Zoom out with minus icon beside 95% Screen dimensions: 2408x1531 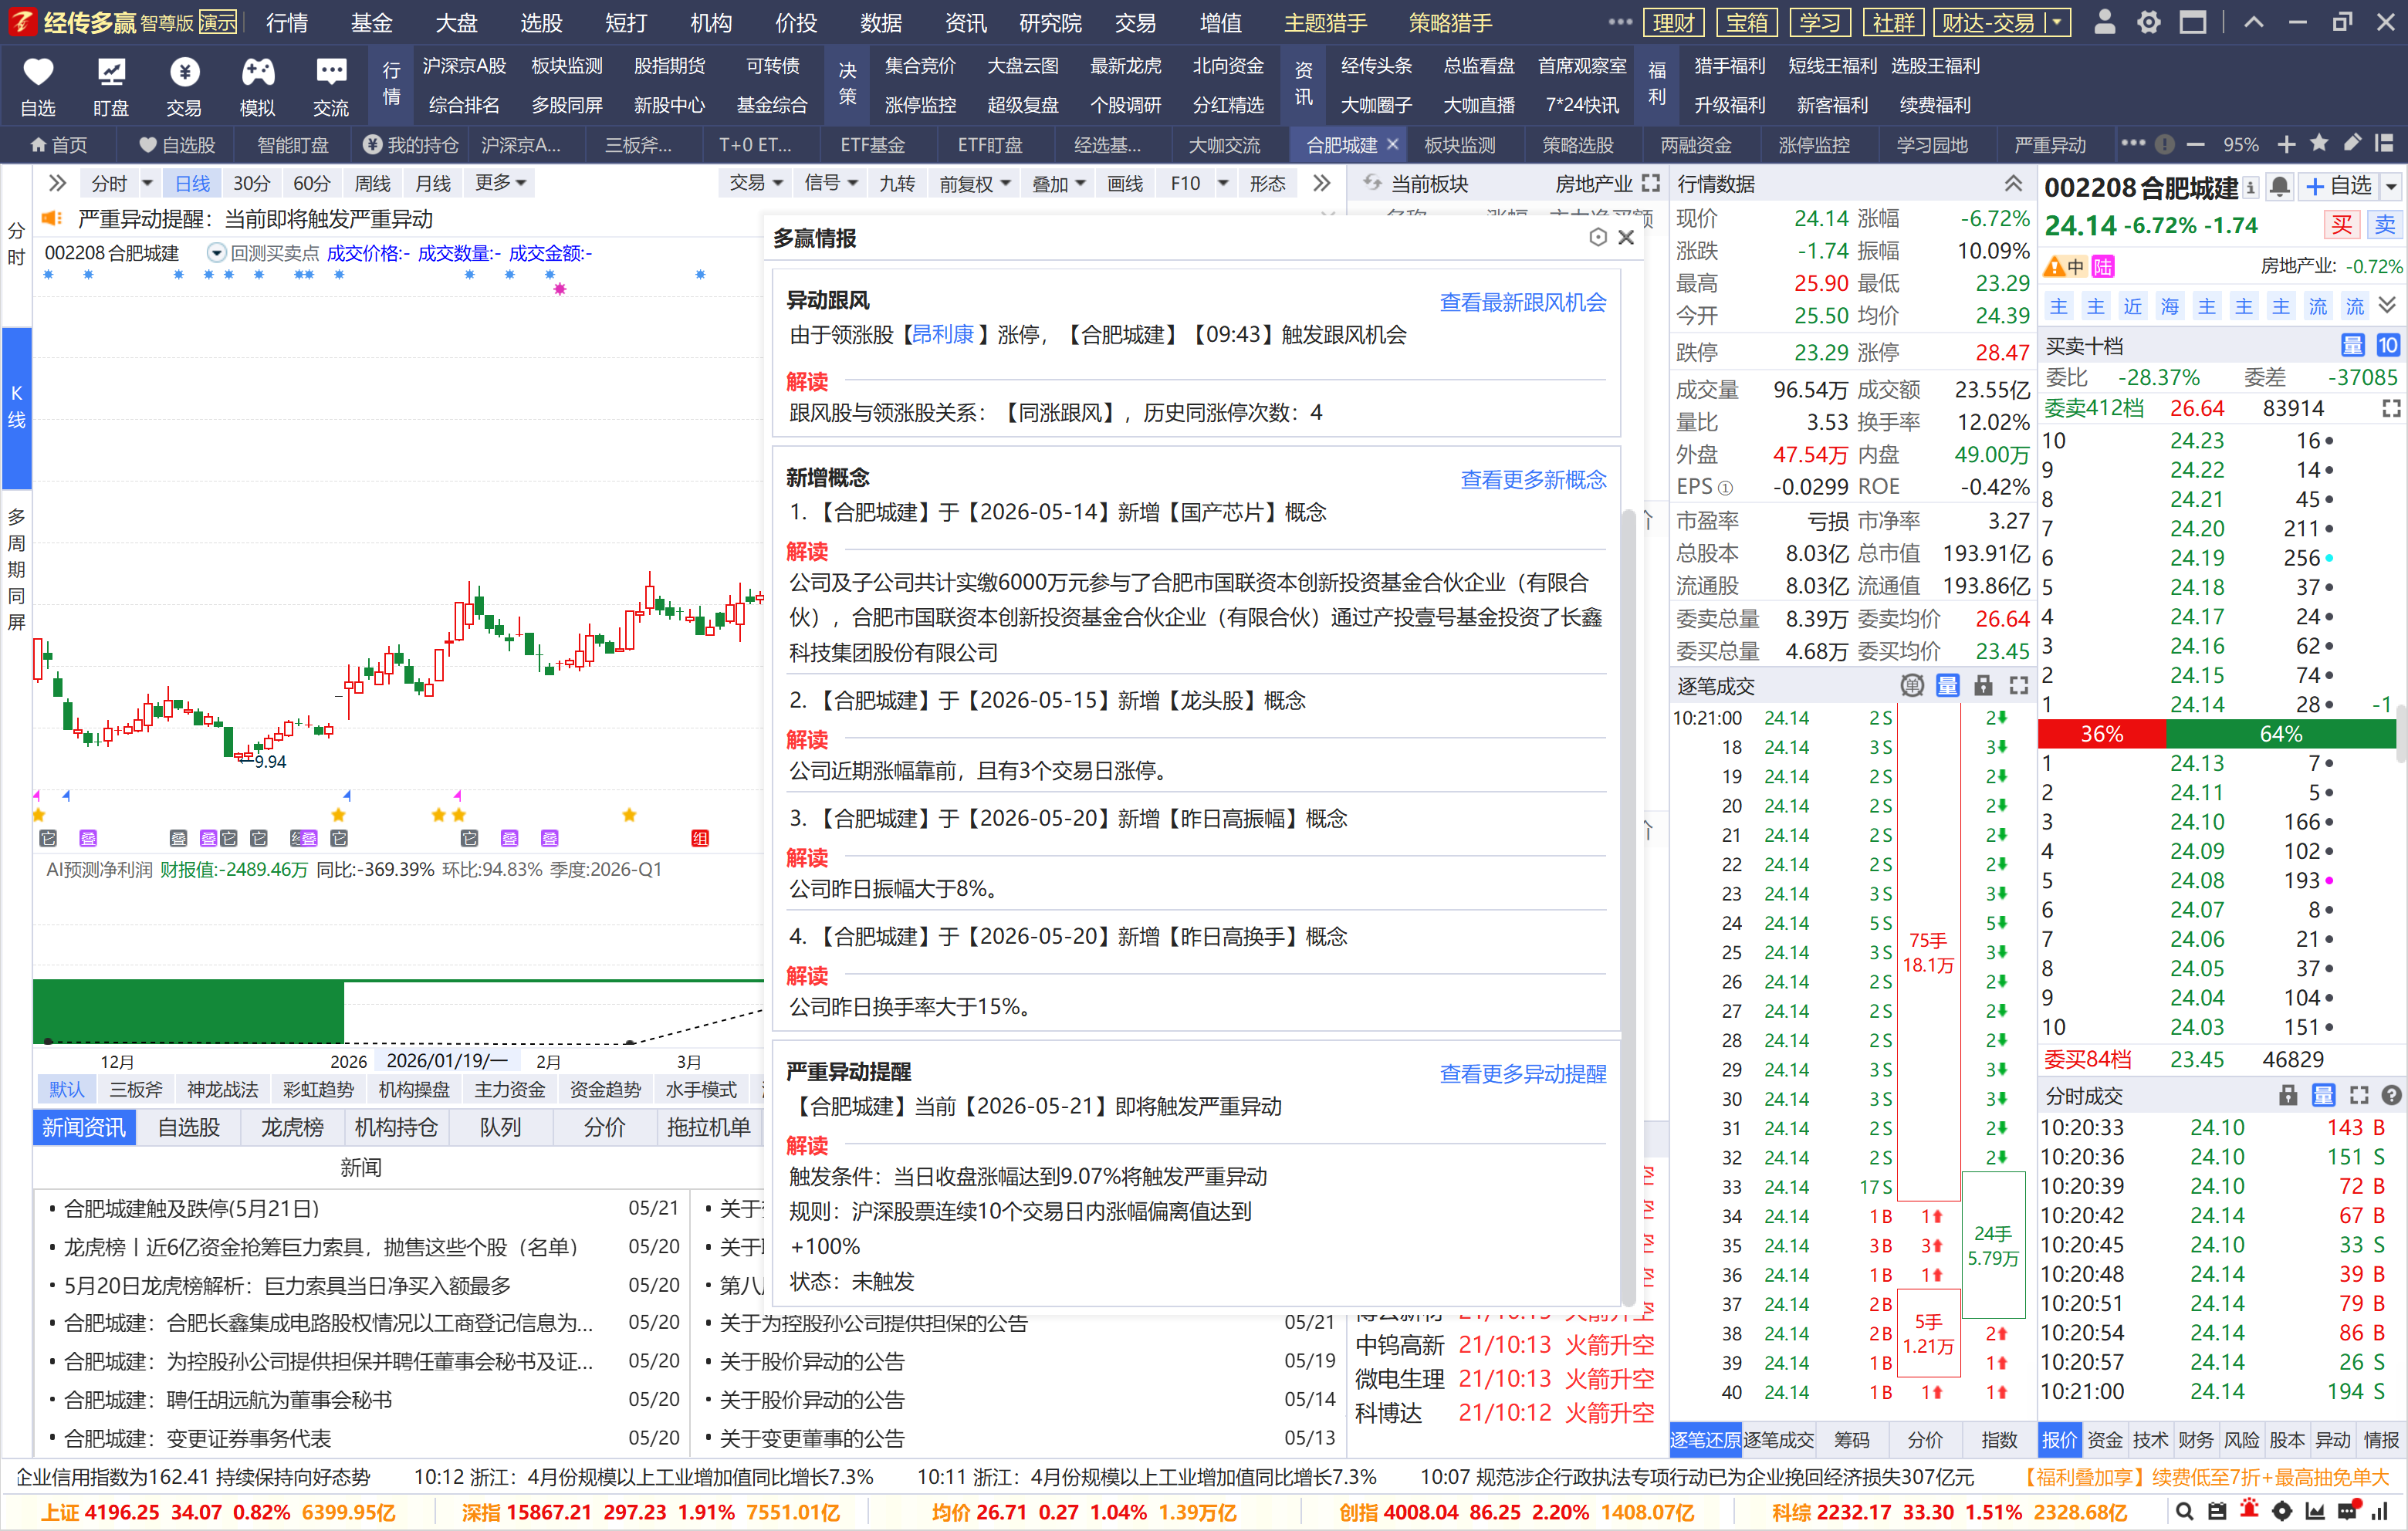(2196, 145)
